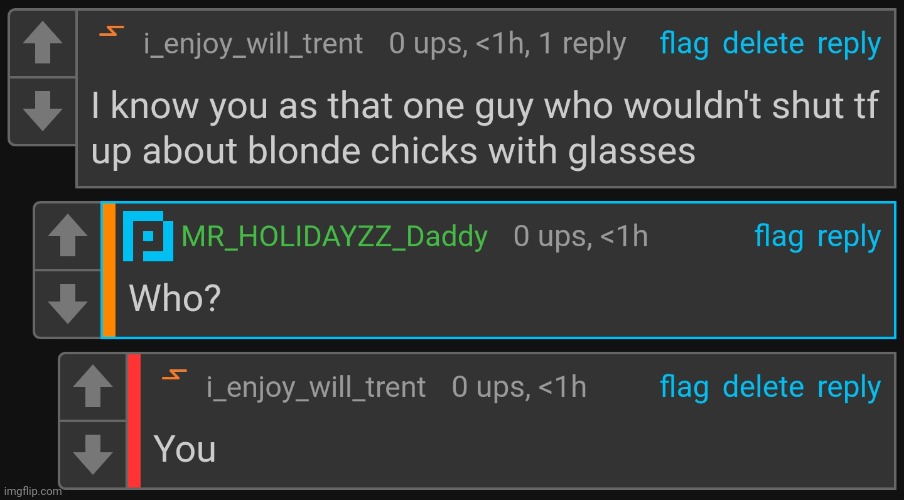Image resolution: width=904 pixels, height=500 pixels.
Task: Click the orange lightning icon on "You" comment
Action: click(174, 375)
